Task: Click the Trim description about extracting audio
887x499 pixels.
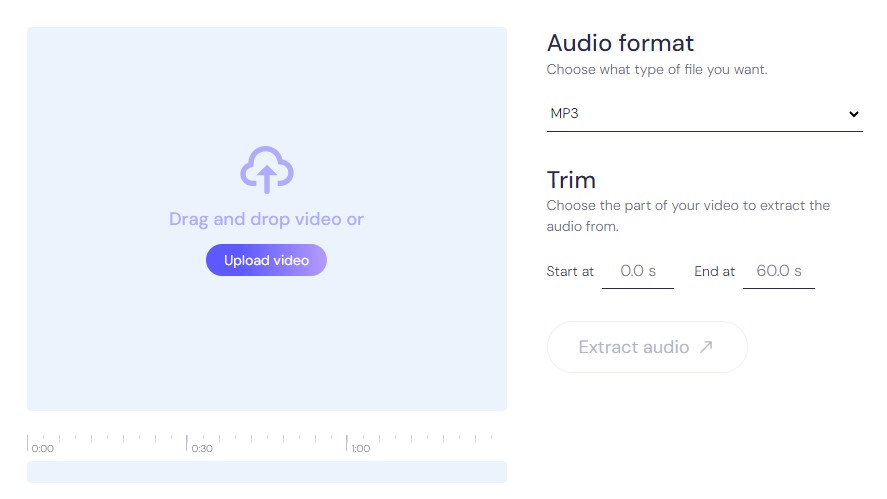Action: tap(688, 216)
